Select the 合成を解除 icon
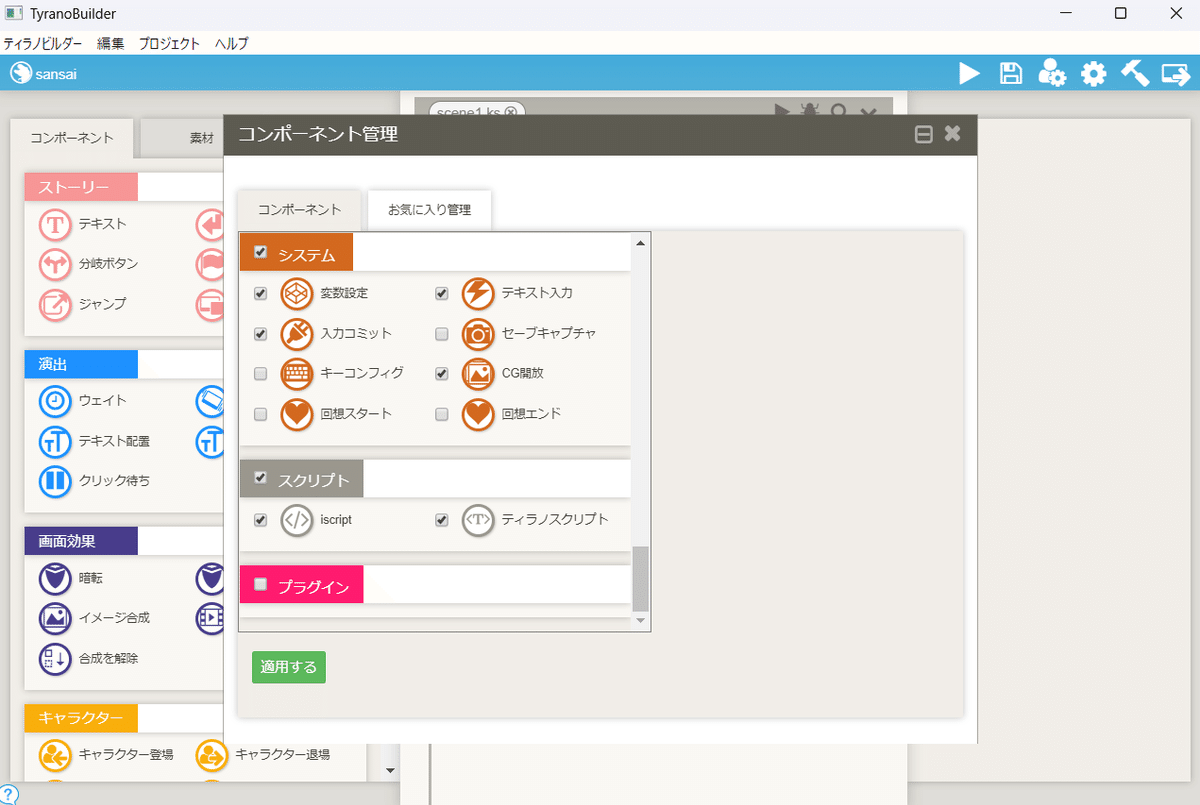The image size is (1200, 805). [55, 658]
